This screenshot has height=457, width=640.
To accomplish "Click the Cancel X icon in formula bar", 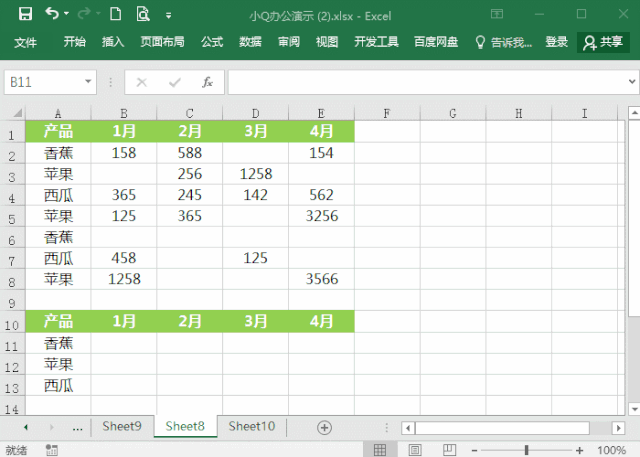I will pyautogui.click(x=142, y=82).
